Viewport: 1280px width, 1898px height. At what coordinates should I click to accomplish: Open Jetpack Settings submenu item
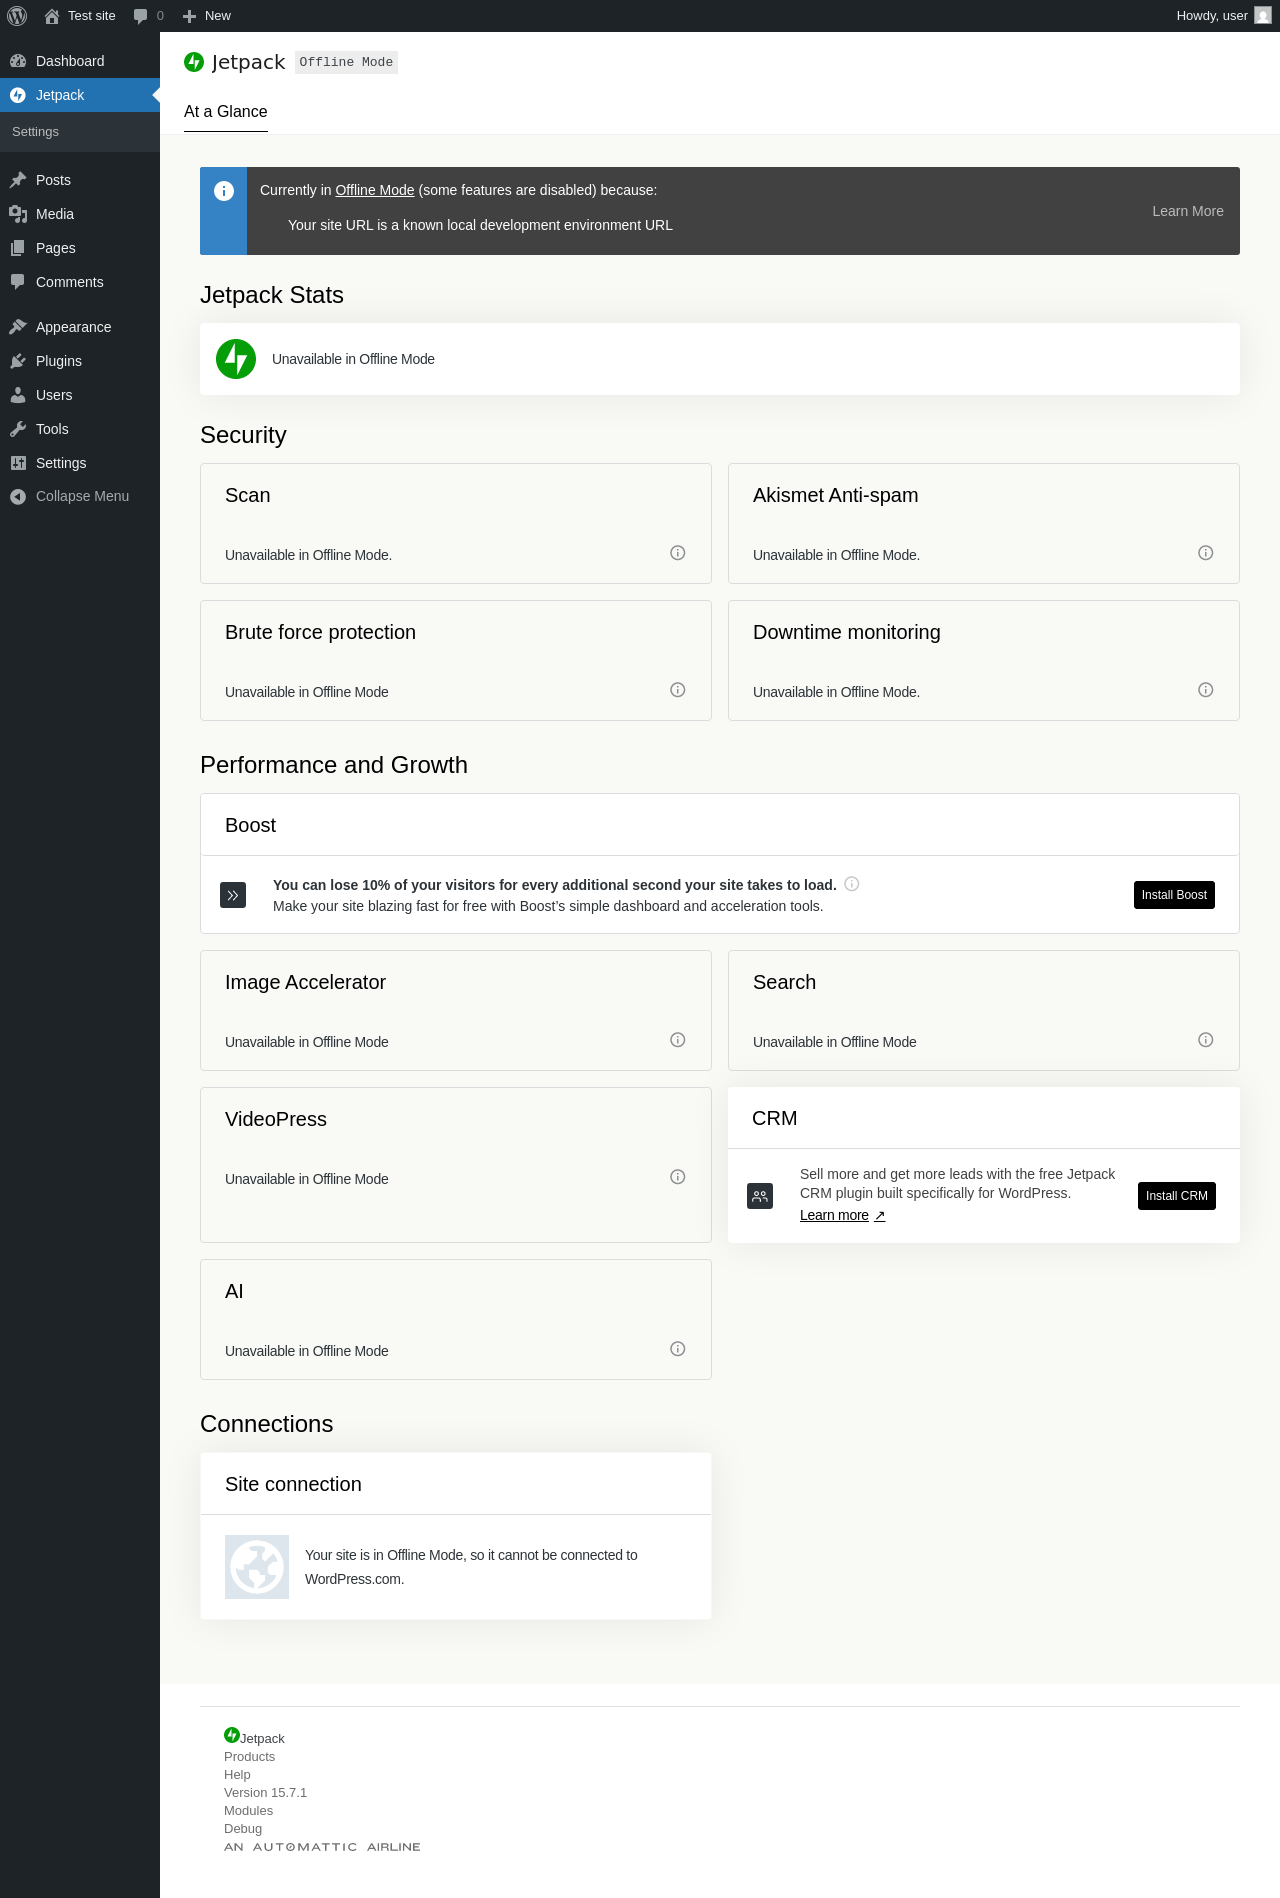35,132
